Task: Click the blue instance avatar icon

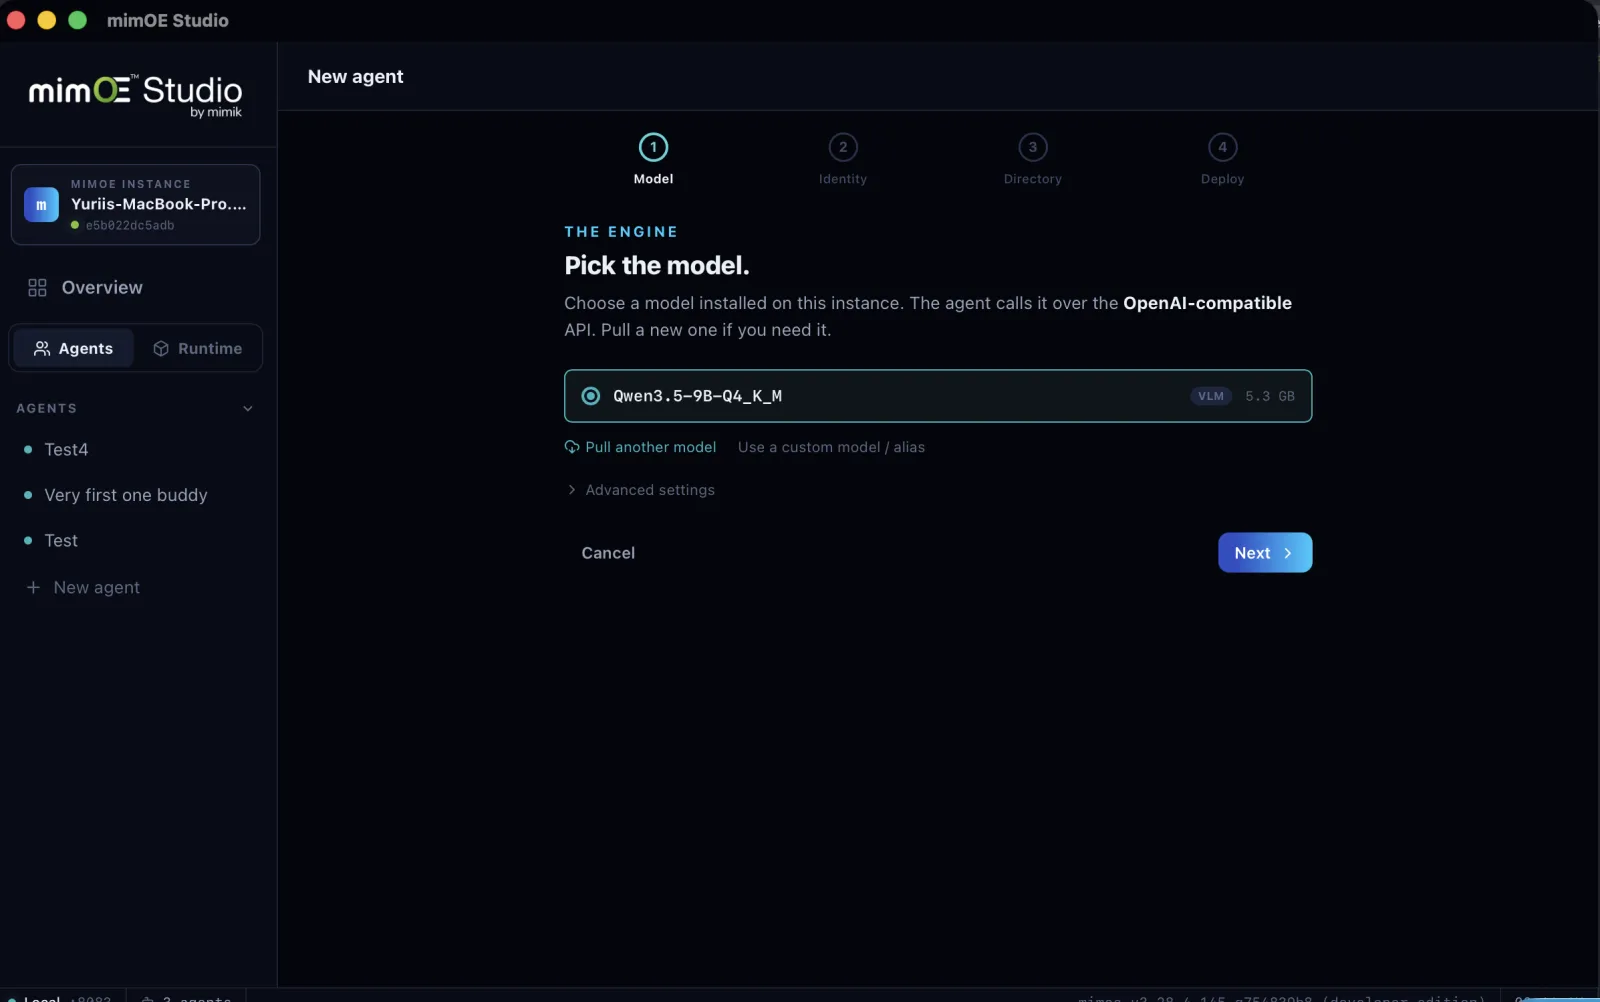Action: coord(41,204)
